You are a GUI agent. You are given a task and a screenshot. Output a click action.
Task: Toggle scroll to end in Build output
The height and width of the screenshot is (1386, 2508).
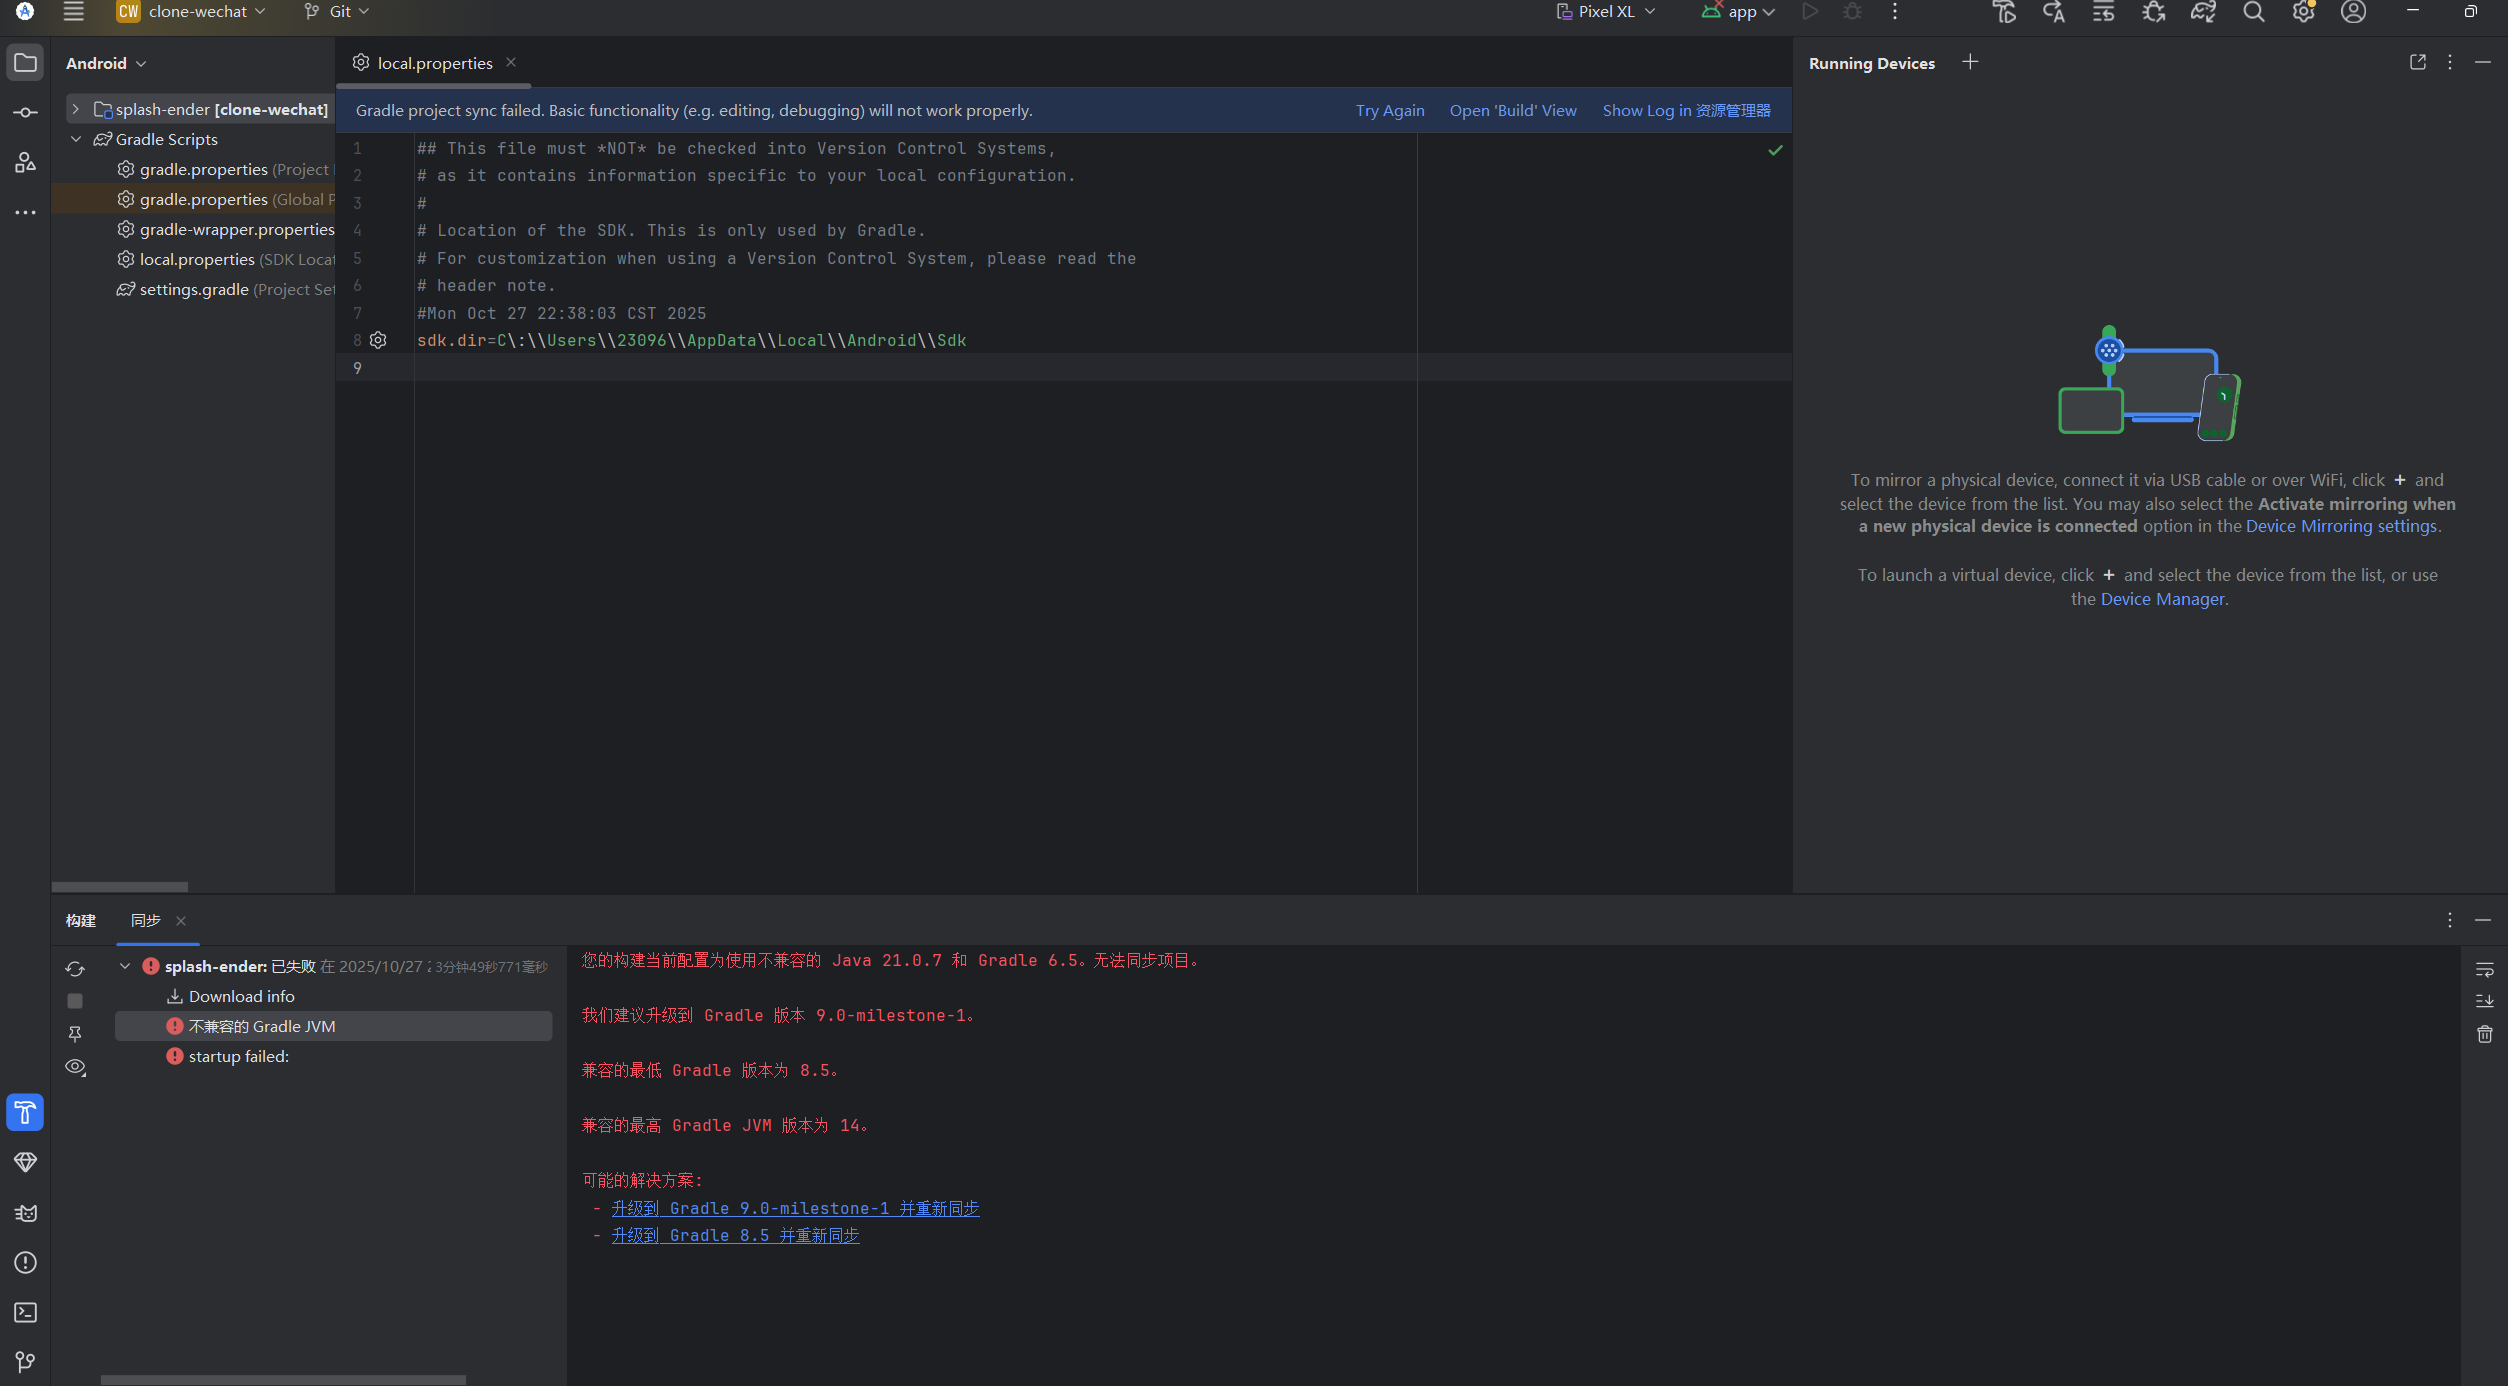click(2484, 1001)
